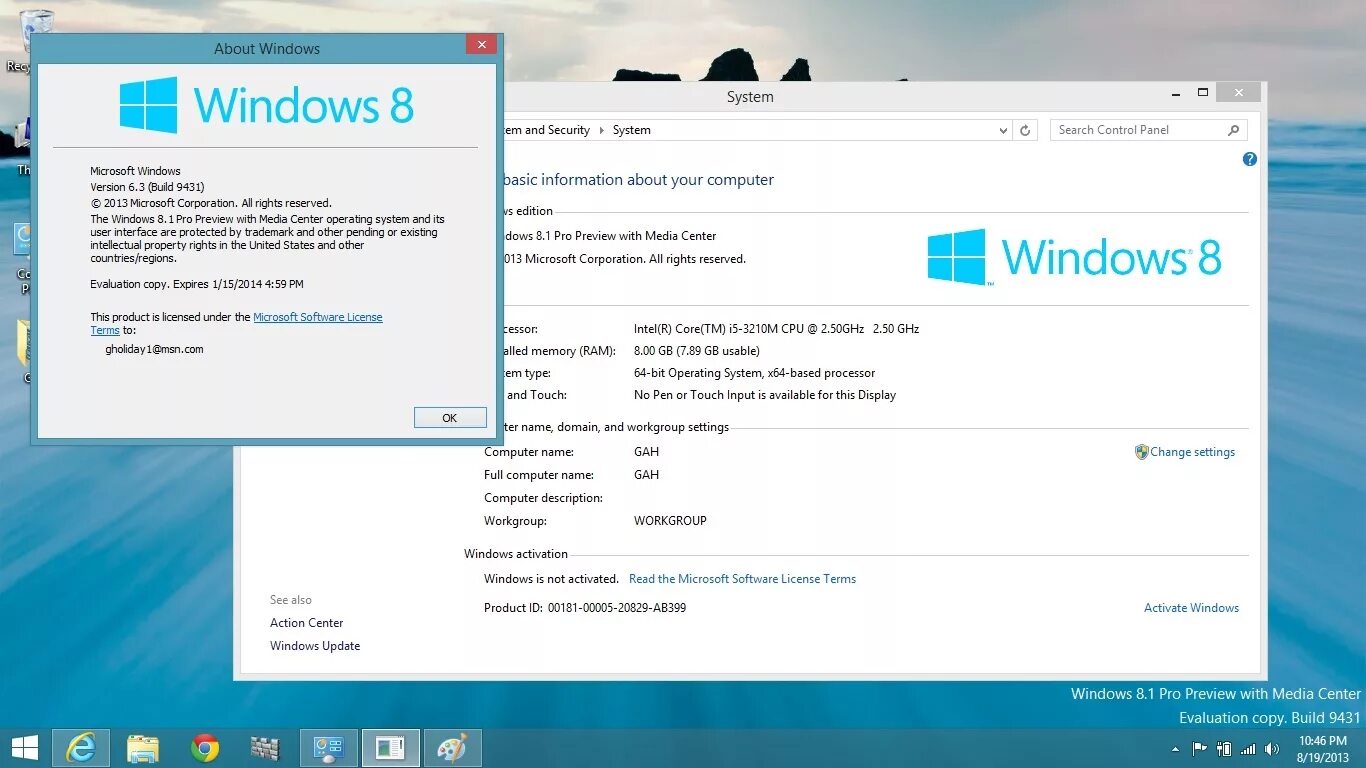Close the About Windows dialog

481,45
